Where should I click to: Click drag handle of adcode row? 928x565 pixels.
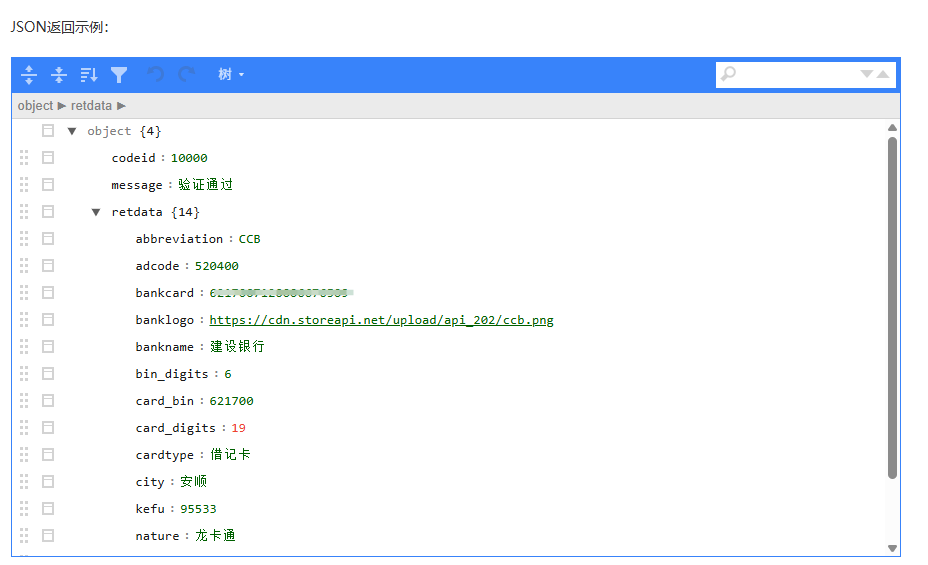click(24, 266)
